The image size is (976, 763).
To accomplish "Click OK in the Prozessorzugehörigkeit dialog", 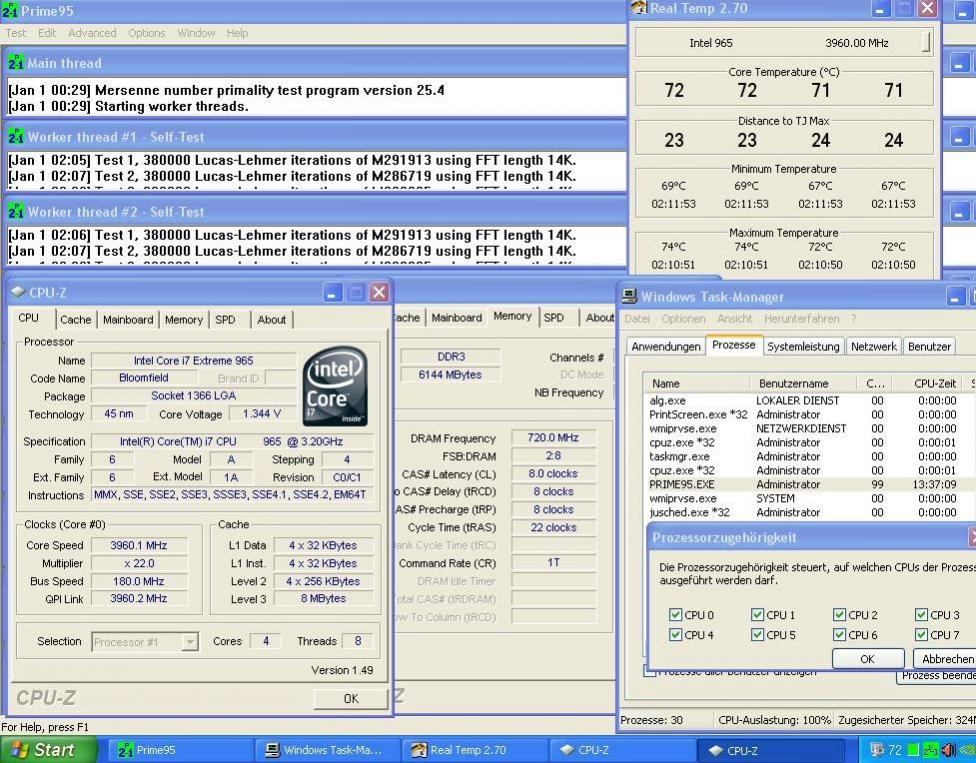I will [x=867, y=658].
